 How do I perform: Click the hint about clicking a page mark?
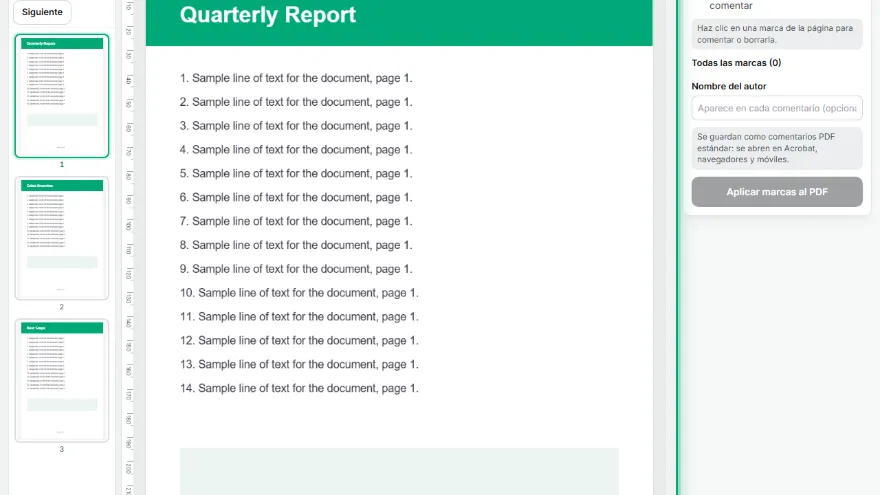point(777,34)
